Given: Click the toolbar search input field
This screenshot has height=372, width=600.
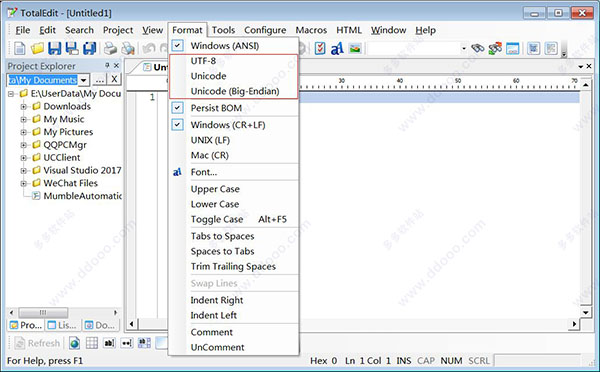Looking at the screenshot, I should click(413, 49).
